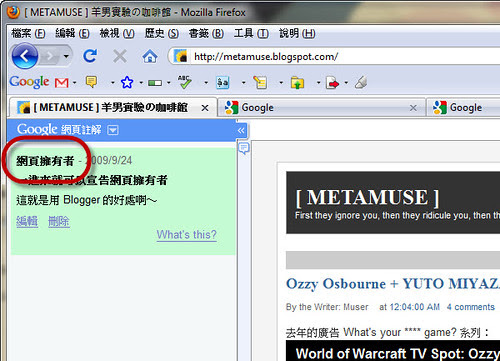Click the Google logo on the toolbar

29,82
